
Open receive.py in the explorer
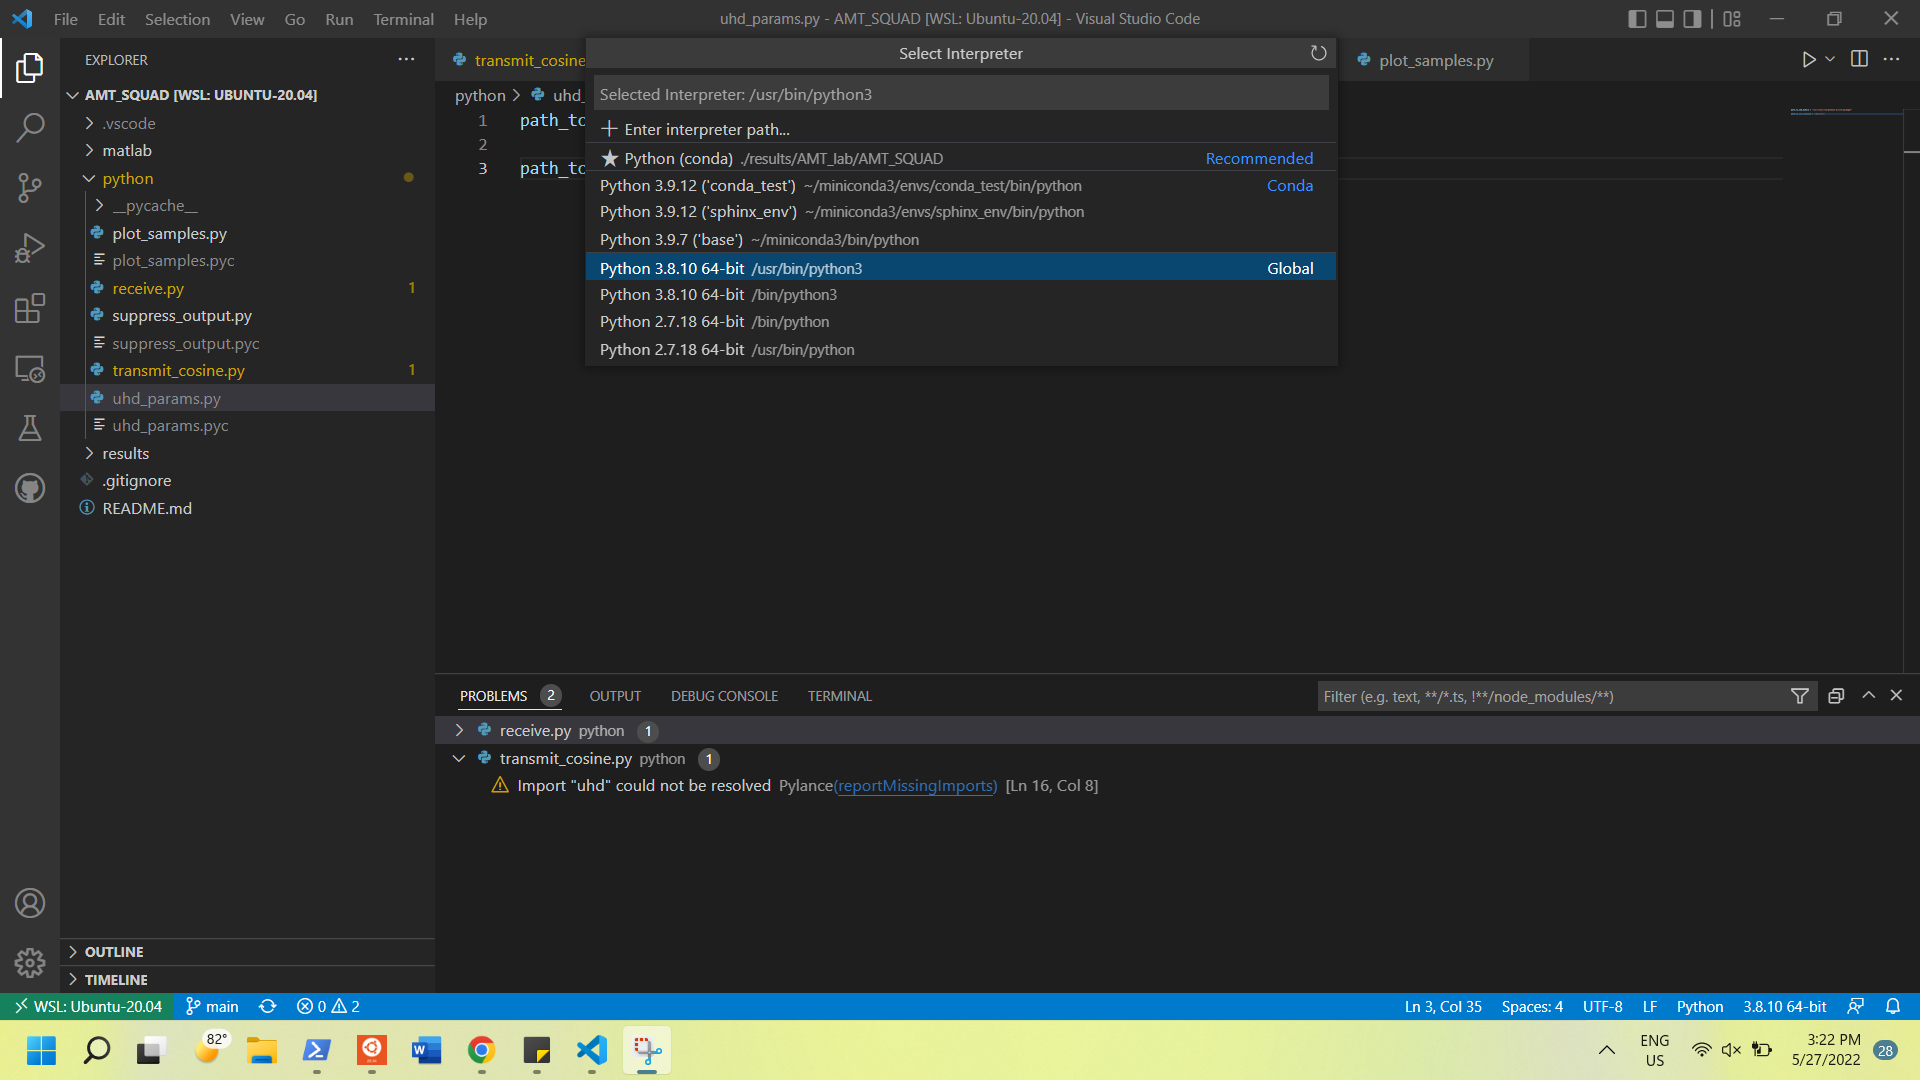[x=148, y=288]
